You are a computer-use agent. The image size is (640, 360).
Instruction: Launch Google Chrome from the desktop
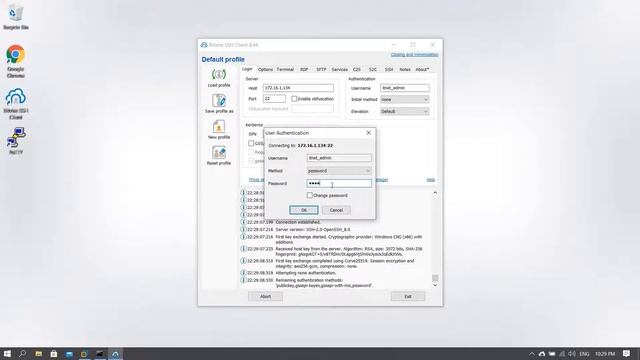[x=16, y=61]
